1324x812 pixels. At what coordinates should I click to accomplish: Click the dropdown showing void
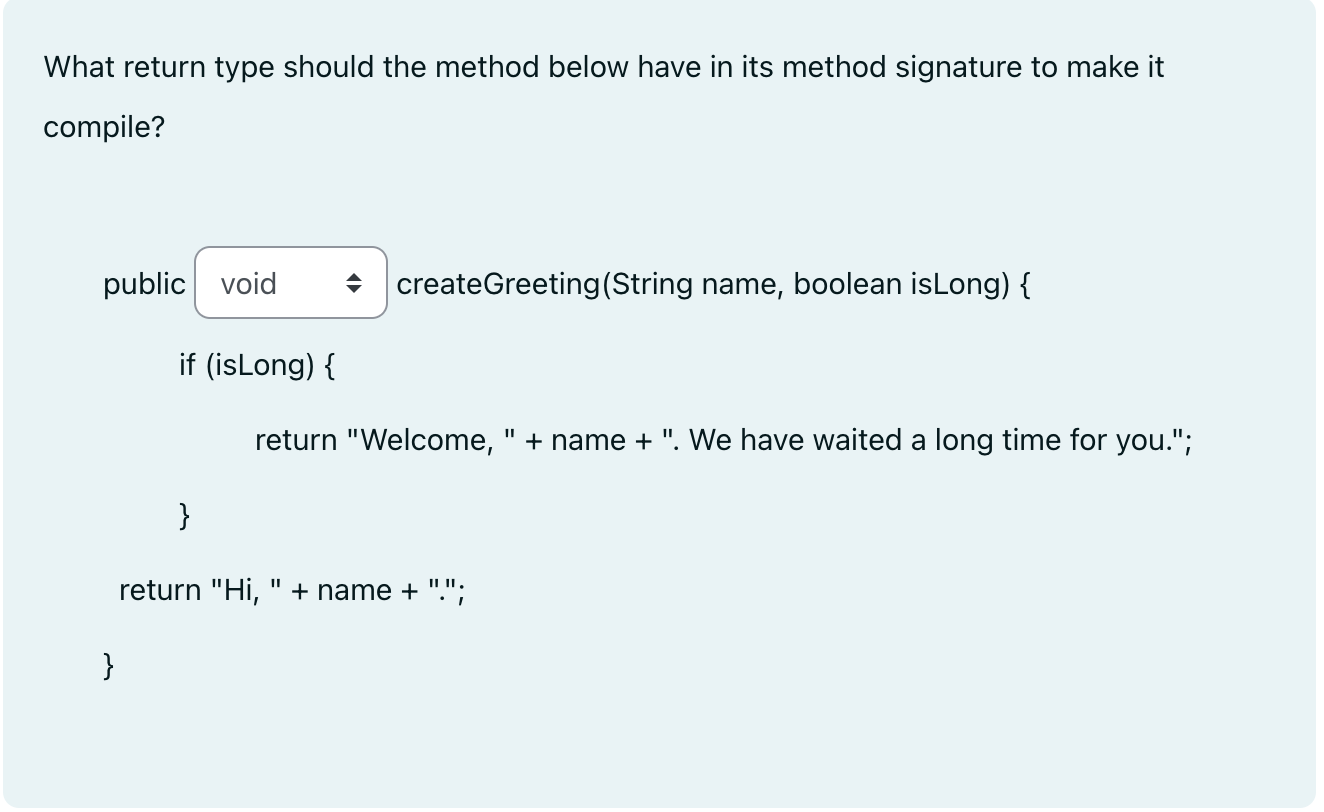coord(290,283)
